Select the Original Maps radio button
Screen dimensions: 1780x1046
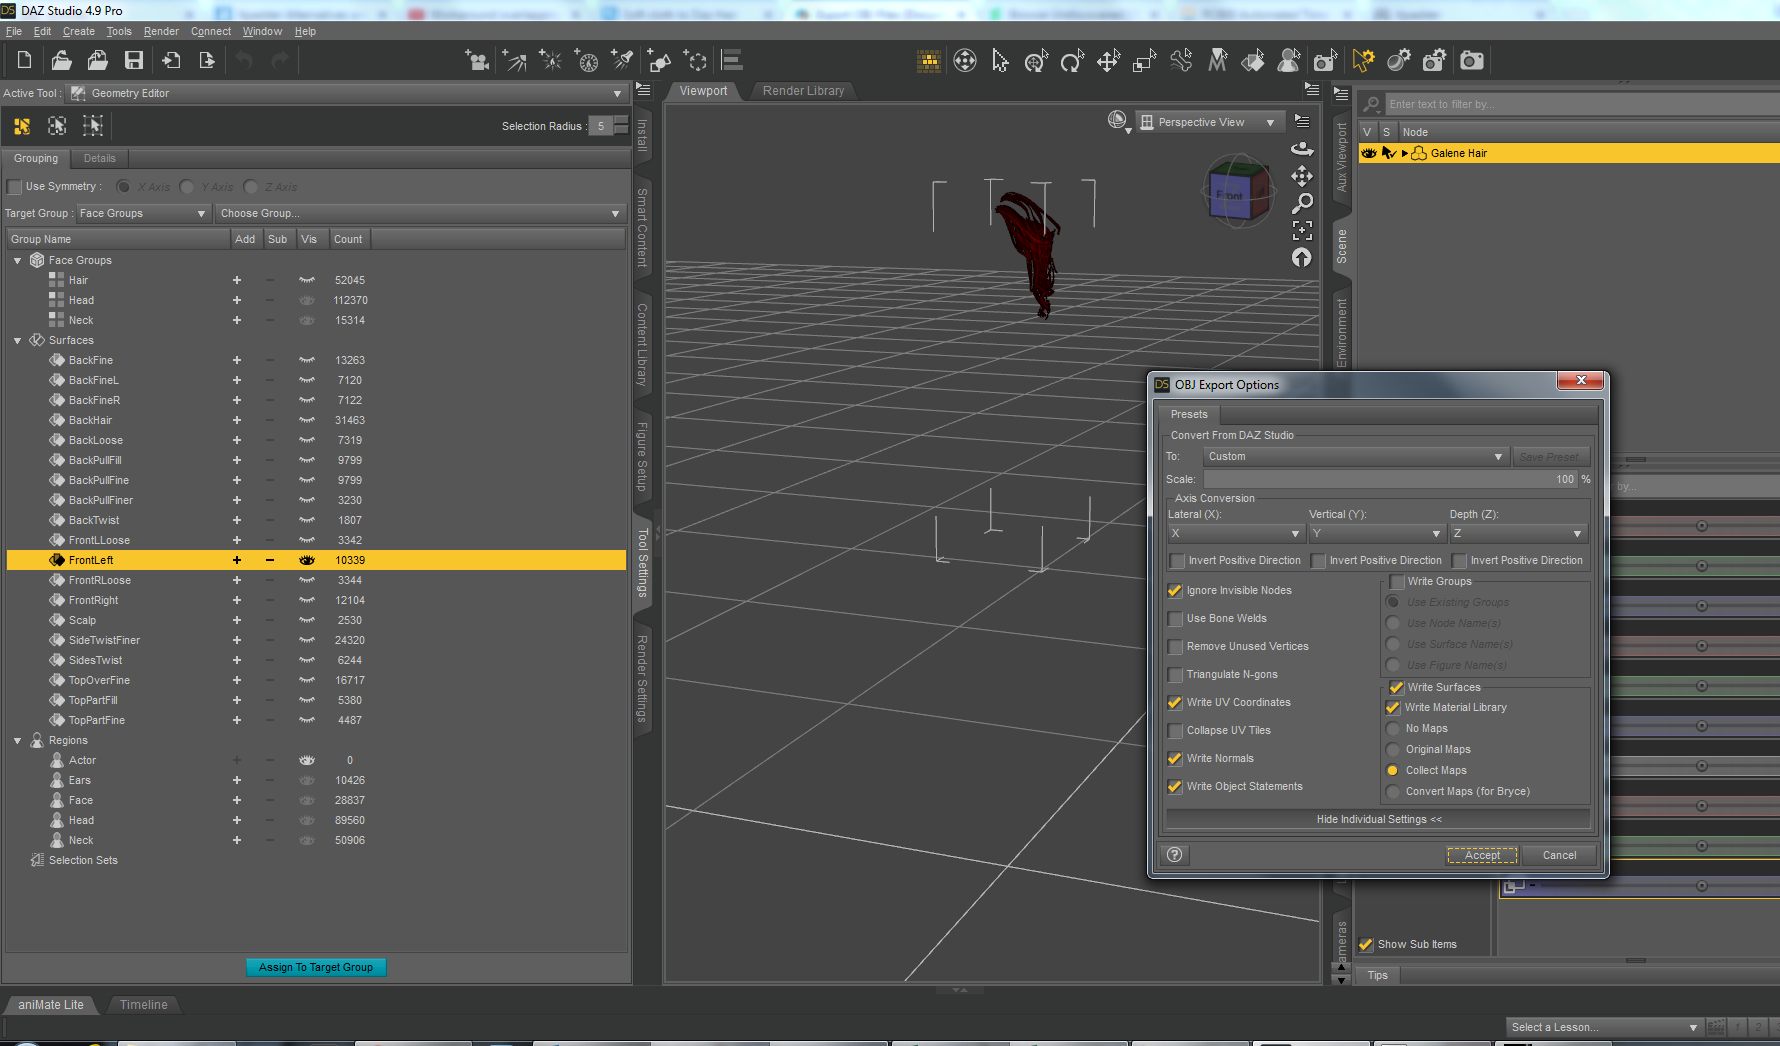click(x=1392, y=750)
